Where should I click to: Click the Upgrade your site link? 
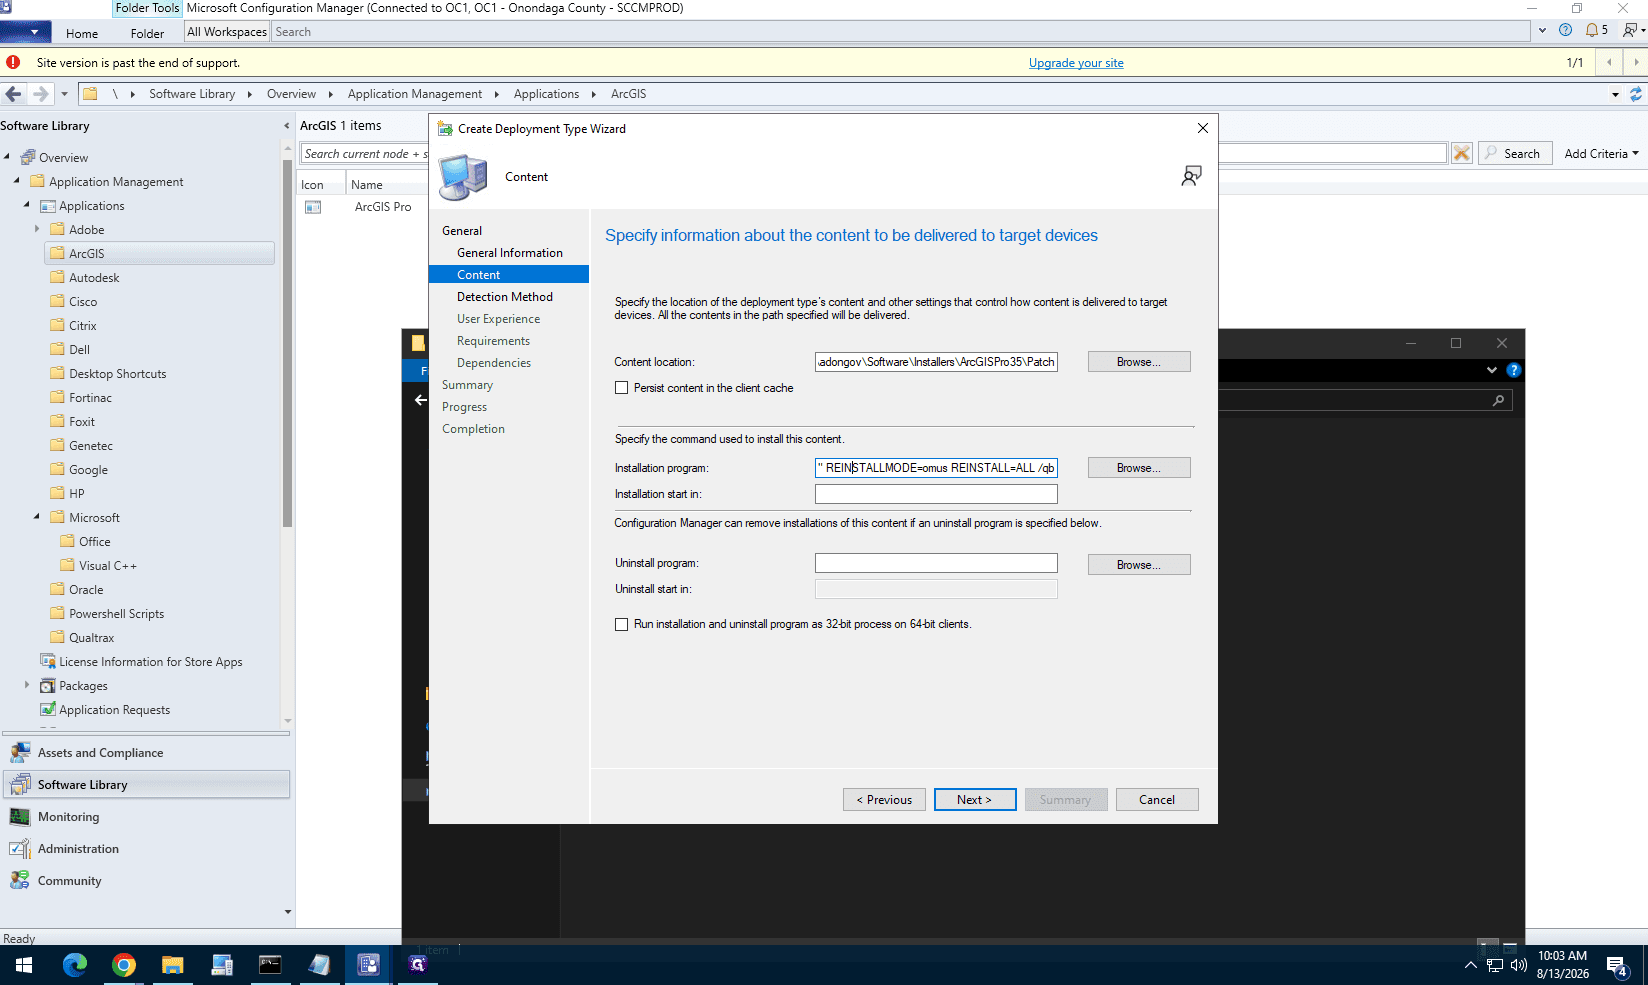point(1076,63)
